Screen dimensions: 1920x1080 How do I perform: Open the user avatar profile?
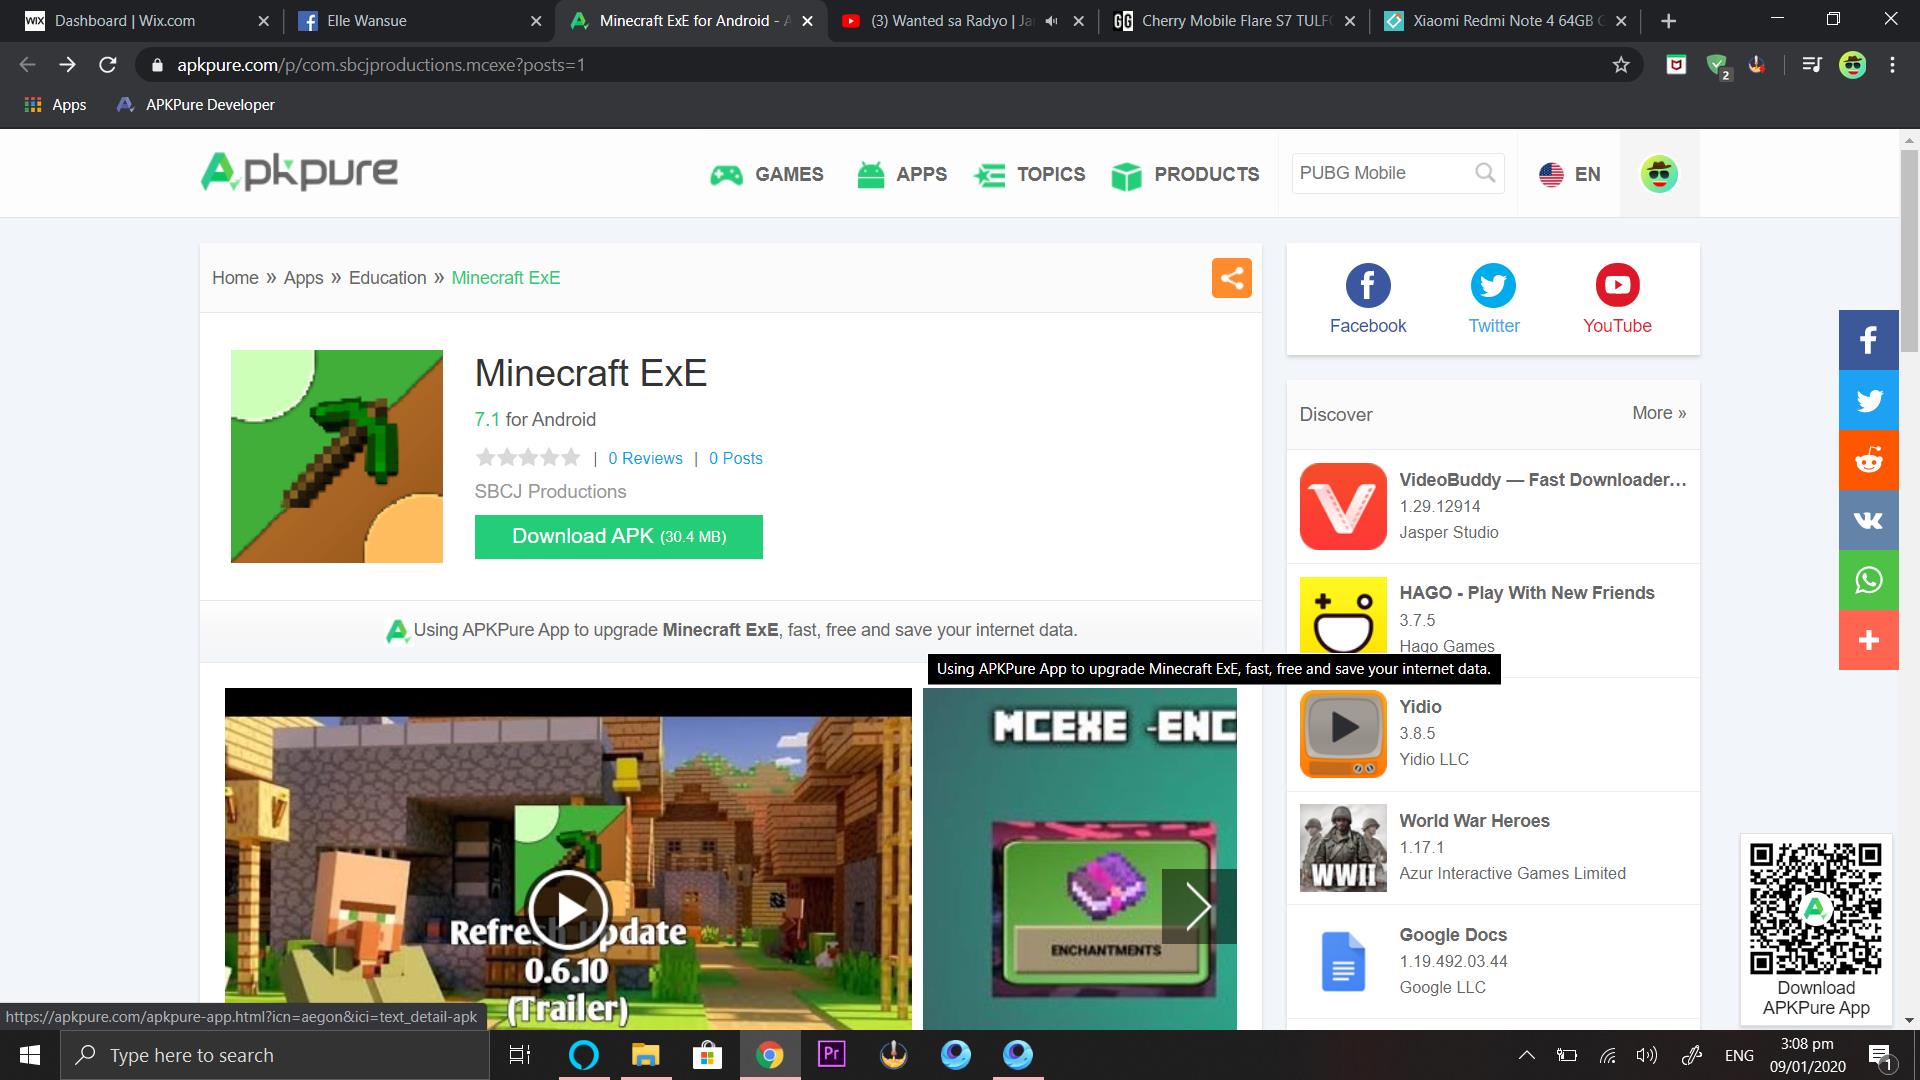pyautogui.click(x=1659, y=174)
